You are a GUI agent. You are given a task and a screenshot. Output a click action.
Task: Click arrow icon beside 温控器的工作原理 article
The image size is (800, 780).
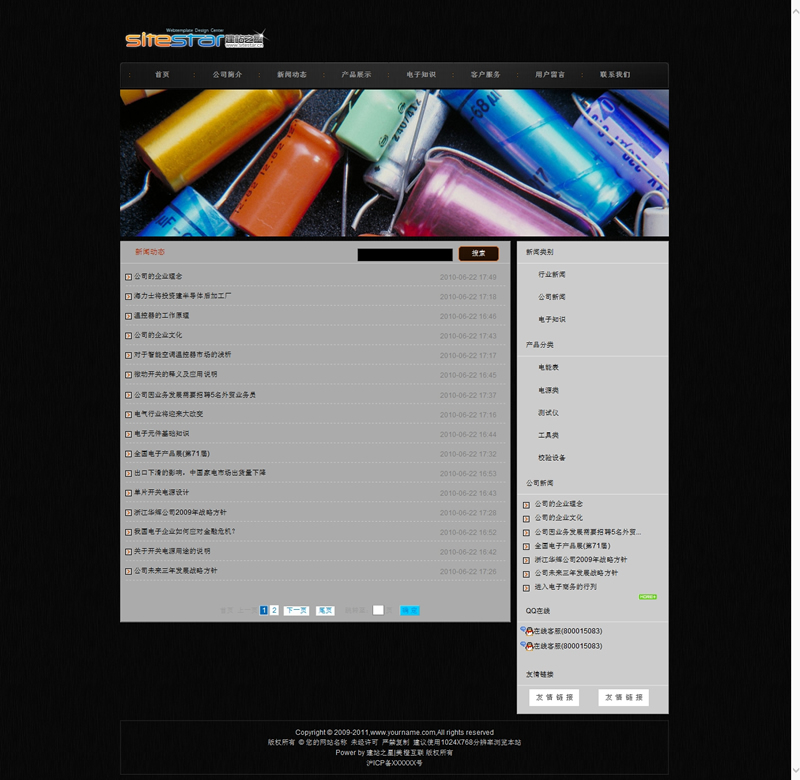(128, 316)
